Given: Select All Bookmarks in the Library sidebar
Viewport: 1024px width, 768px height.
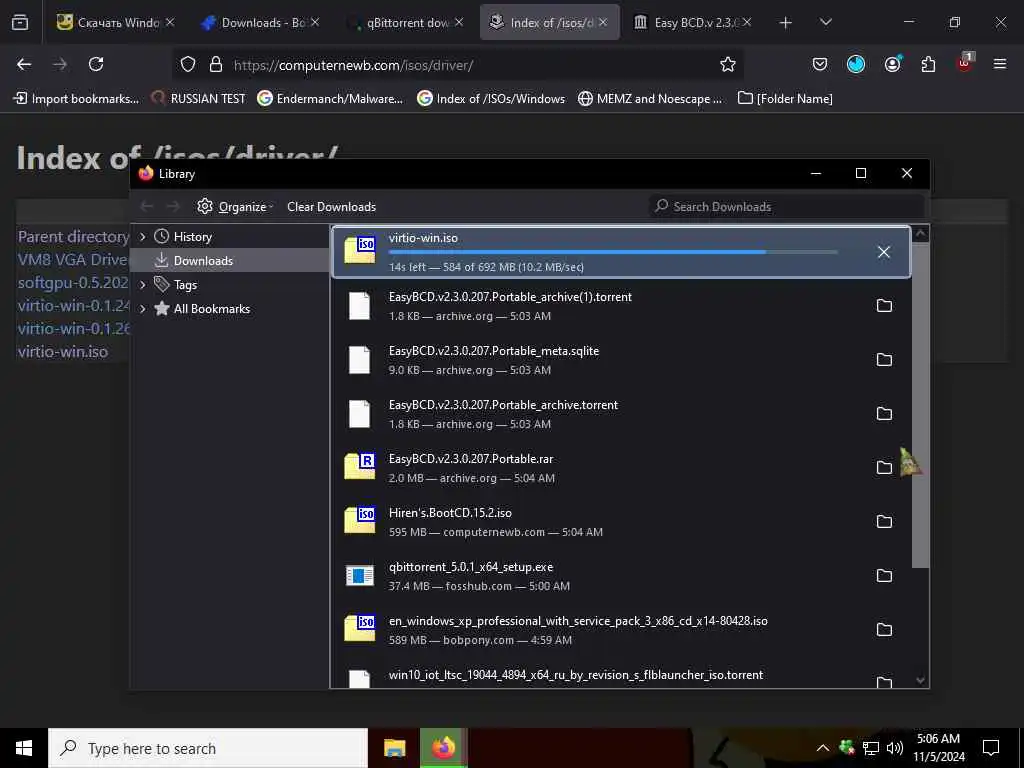Looking at the screenshot, I should [212, 309].
